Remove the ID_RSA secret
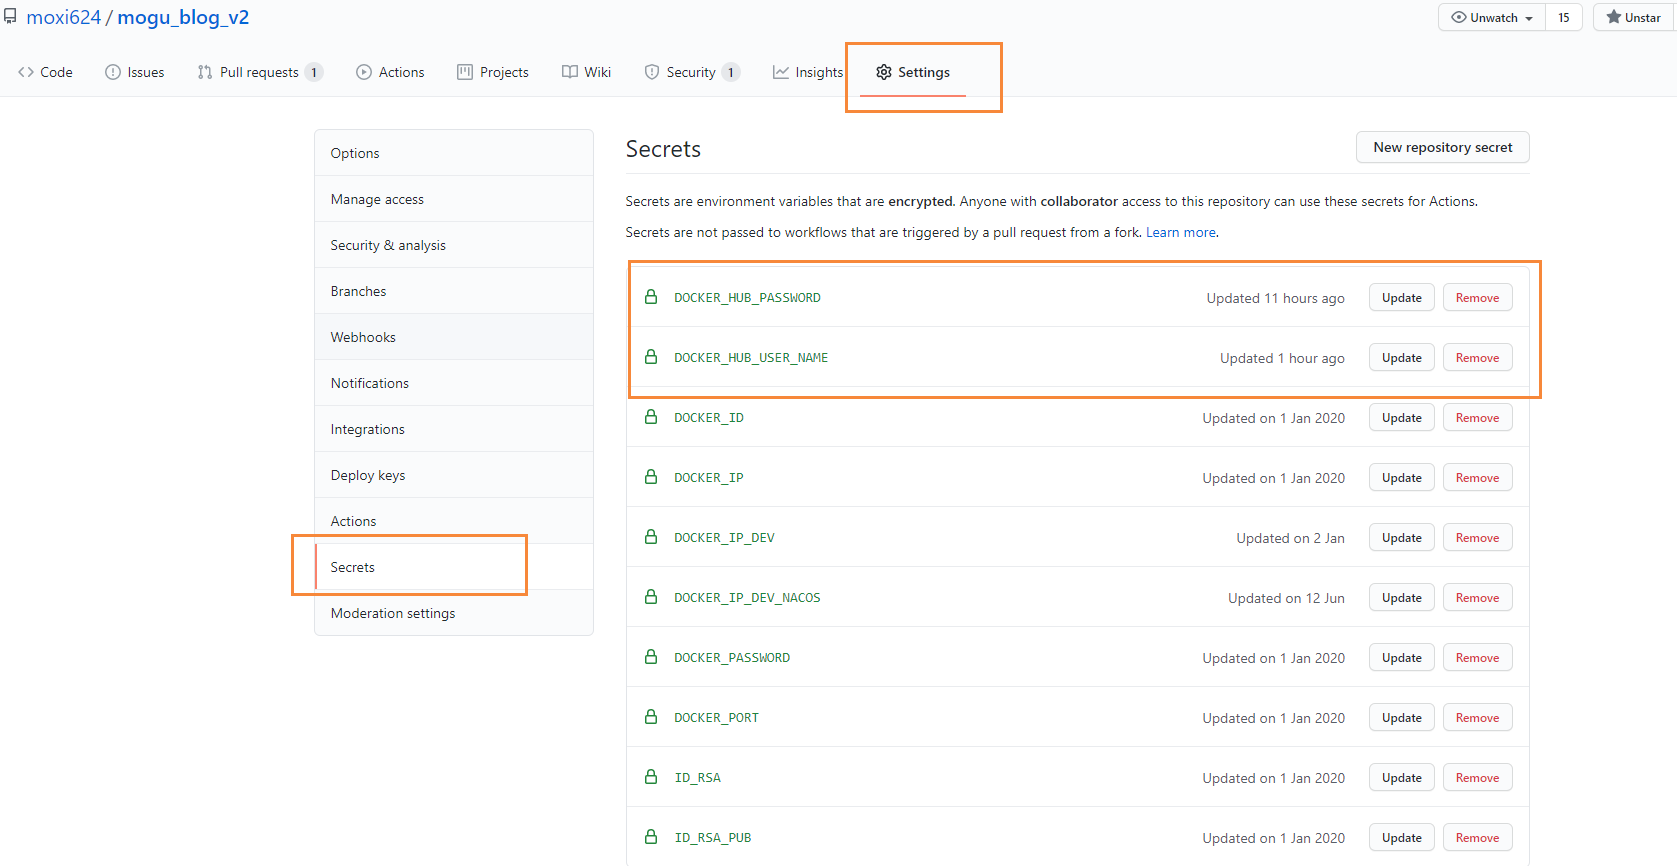This screenshot has width=1677, height=866. click(1477, 777)
